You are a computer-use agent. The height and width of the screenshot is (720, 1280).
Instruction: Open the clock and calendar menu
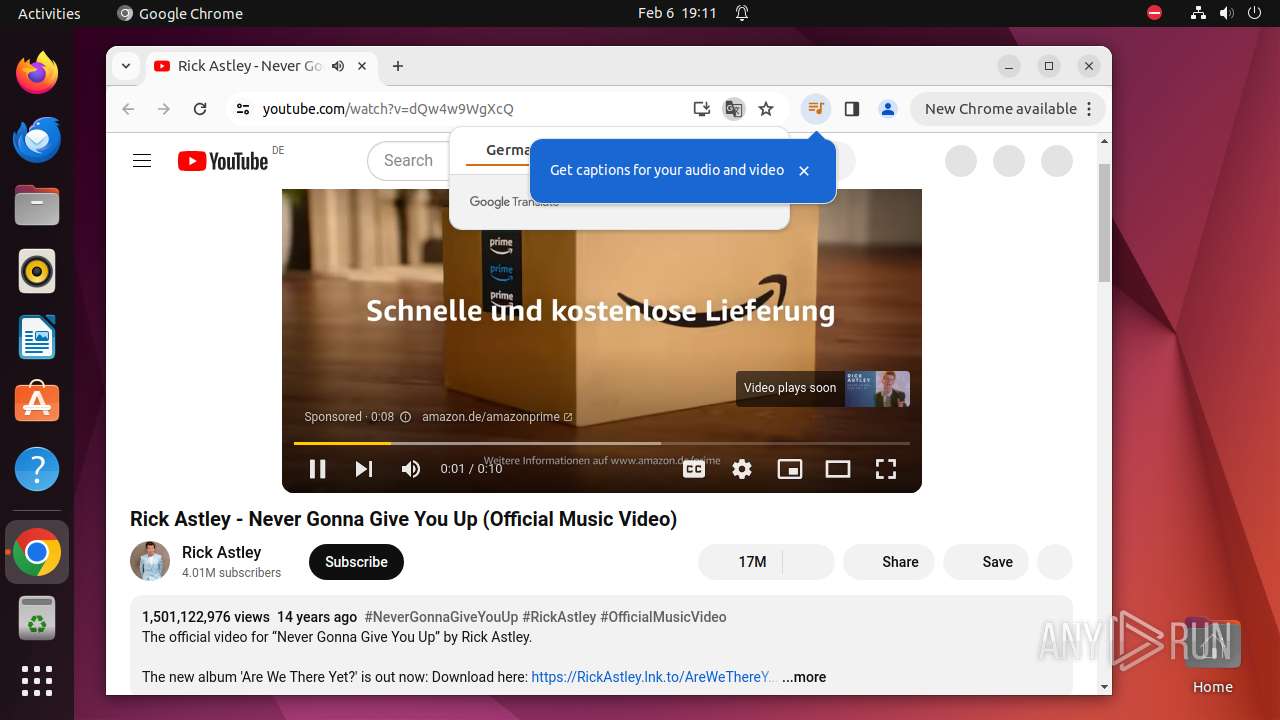coord(677,13)
